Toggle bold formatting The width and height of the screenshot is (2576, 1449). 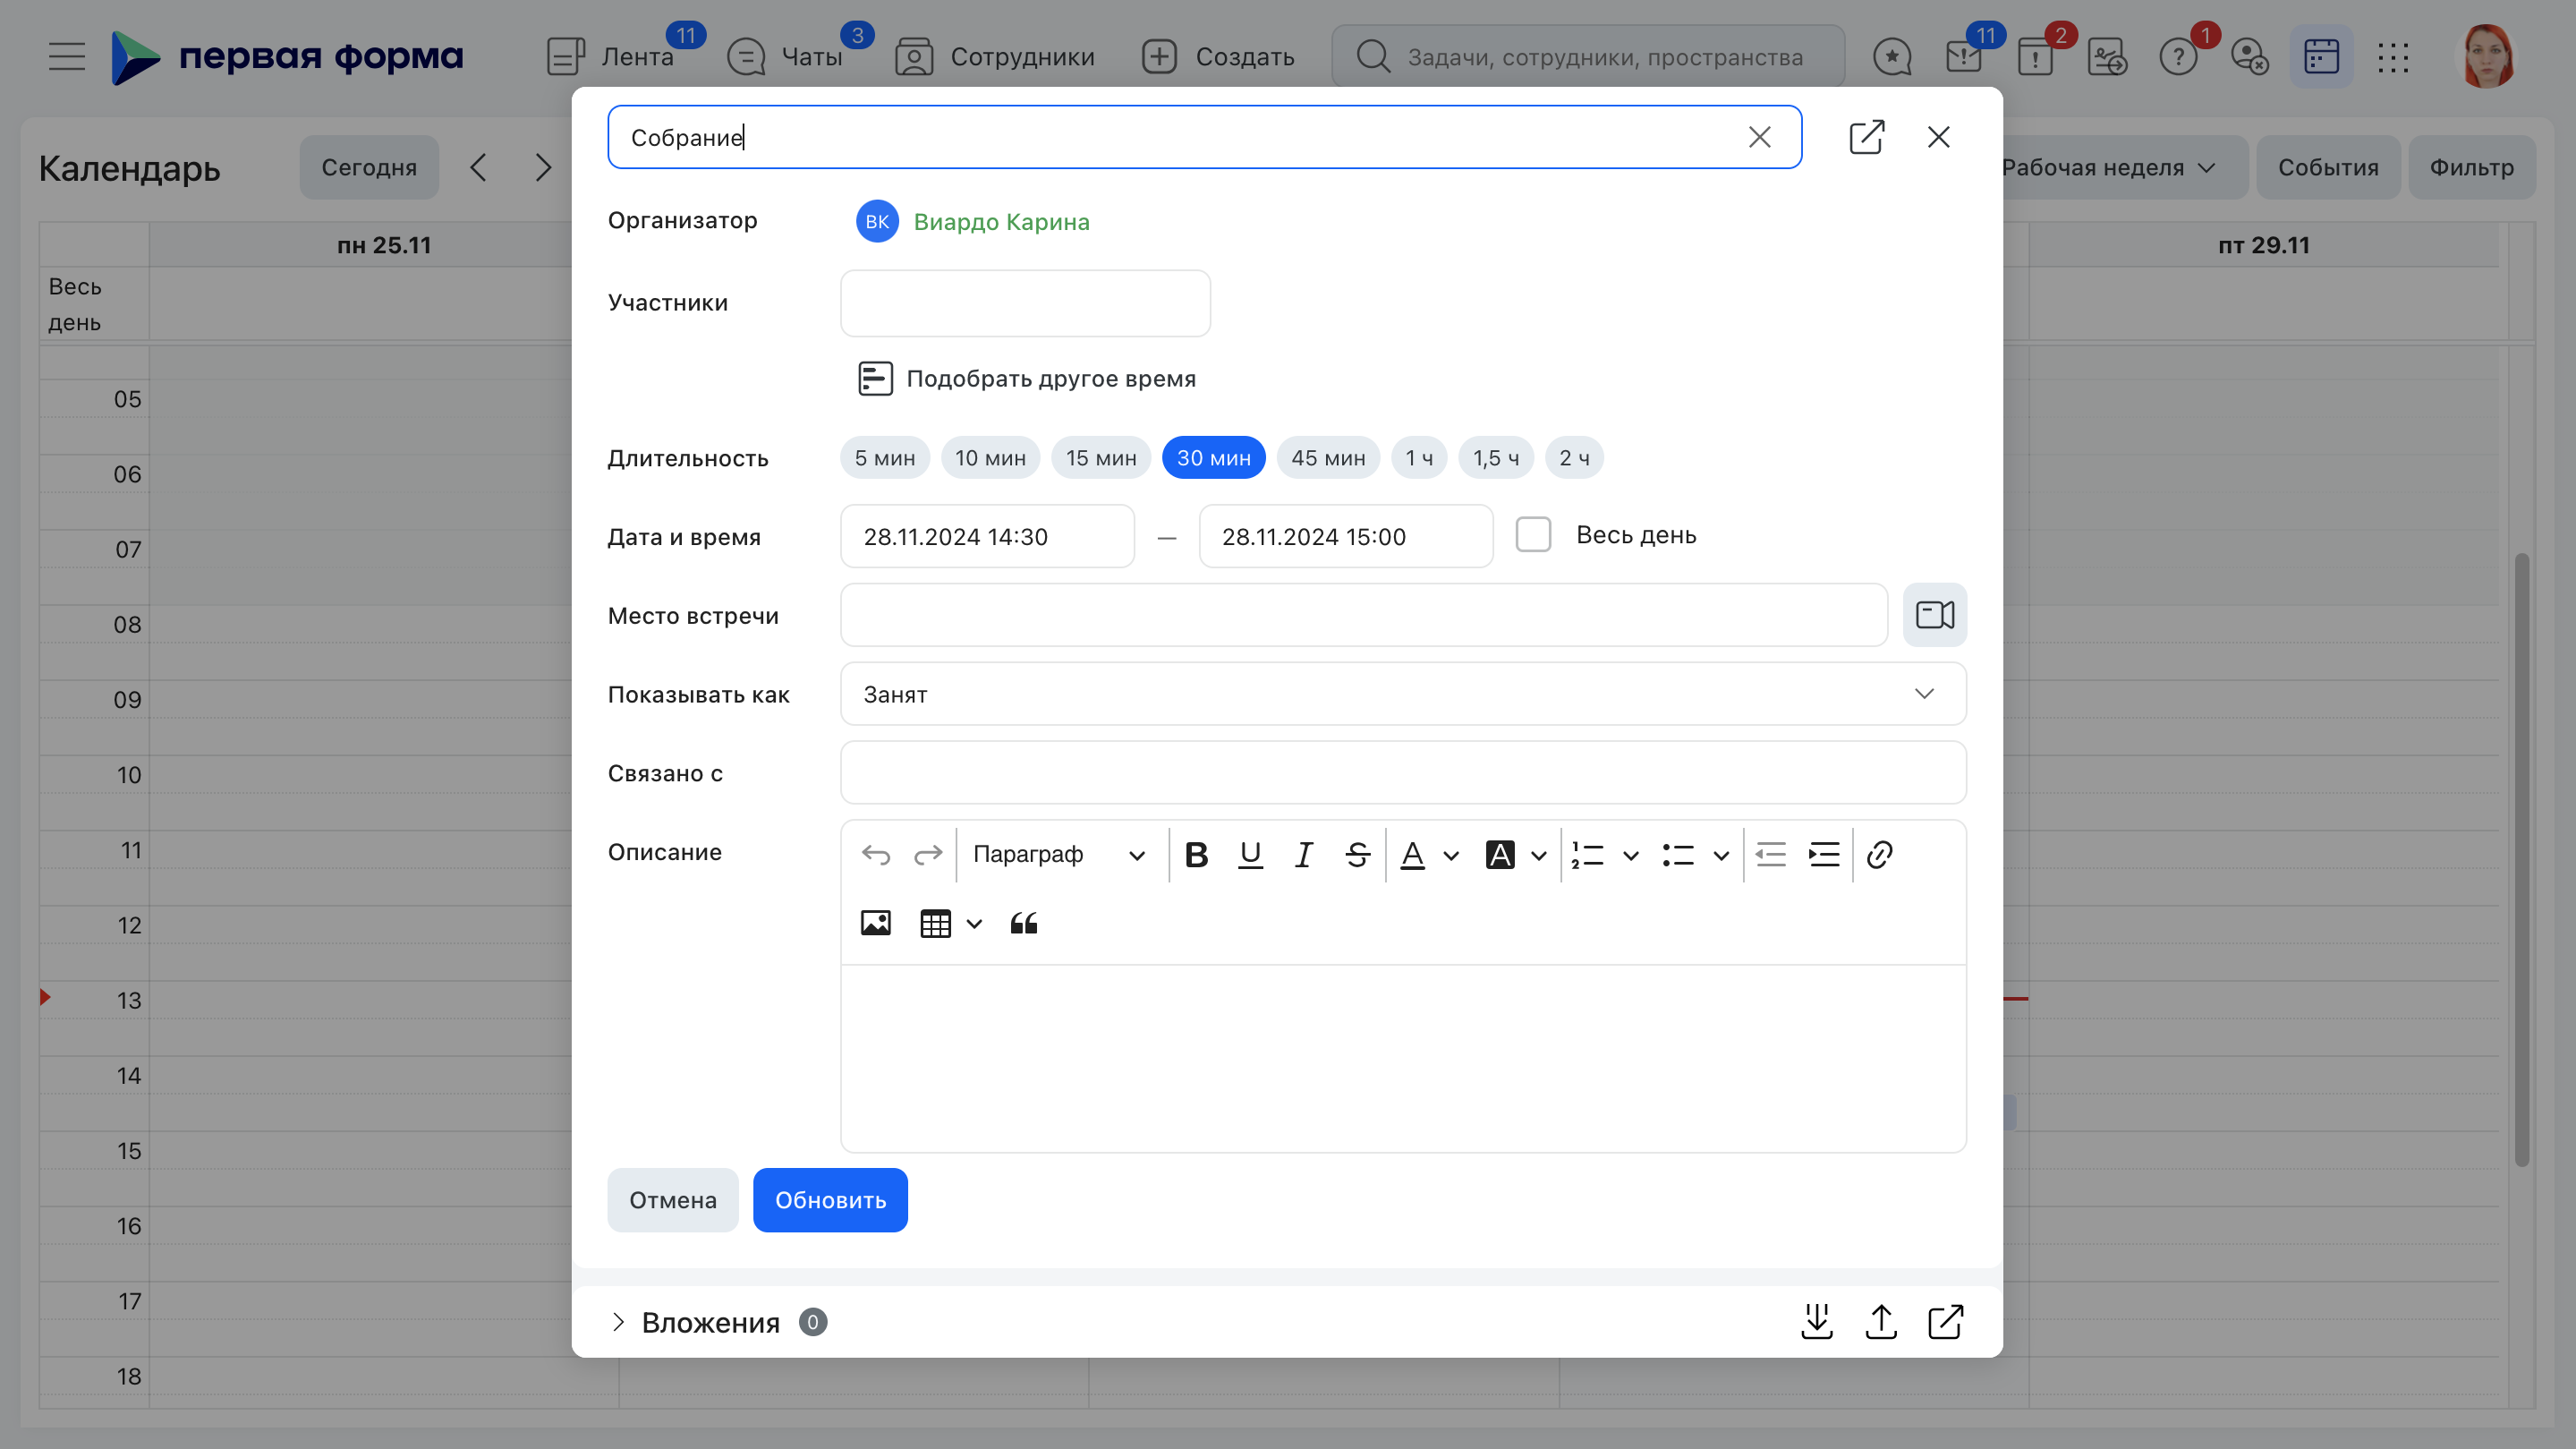click(x=1196, y=855)
